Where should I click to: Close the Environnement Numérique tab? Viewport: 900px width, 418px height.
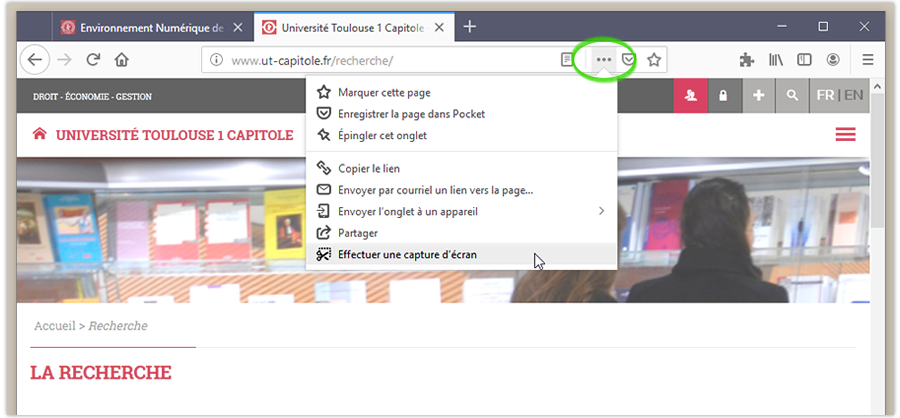(x=239, y=27)
